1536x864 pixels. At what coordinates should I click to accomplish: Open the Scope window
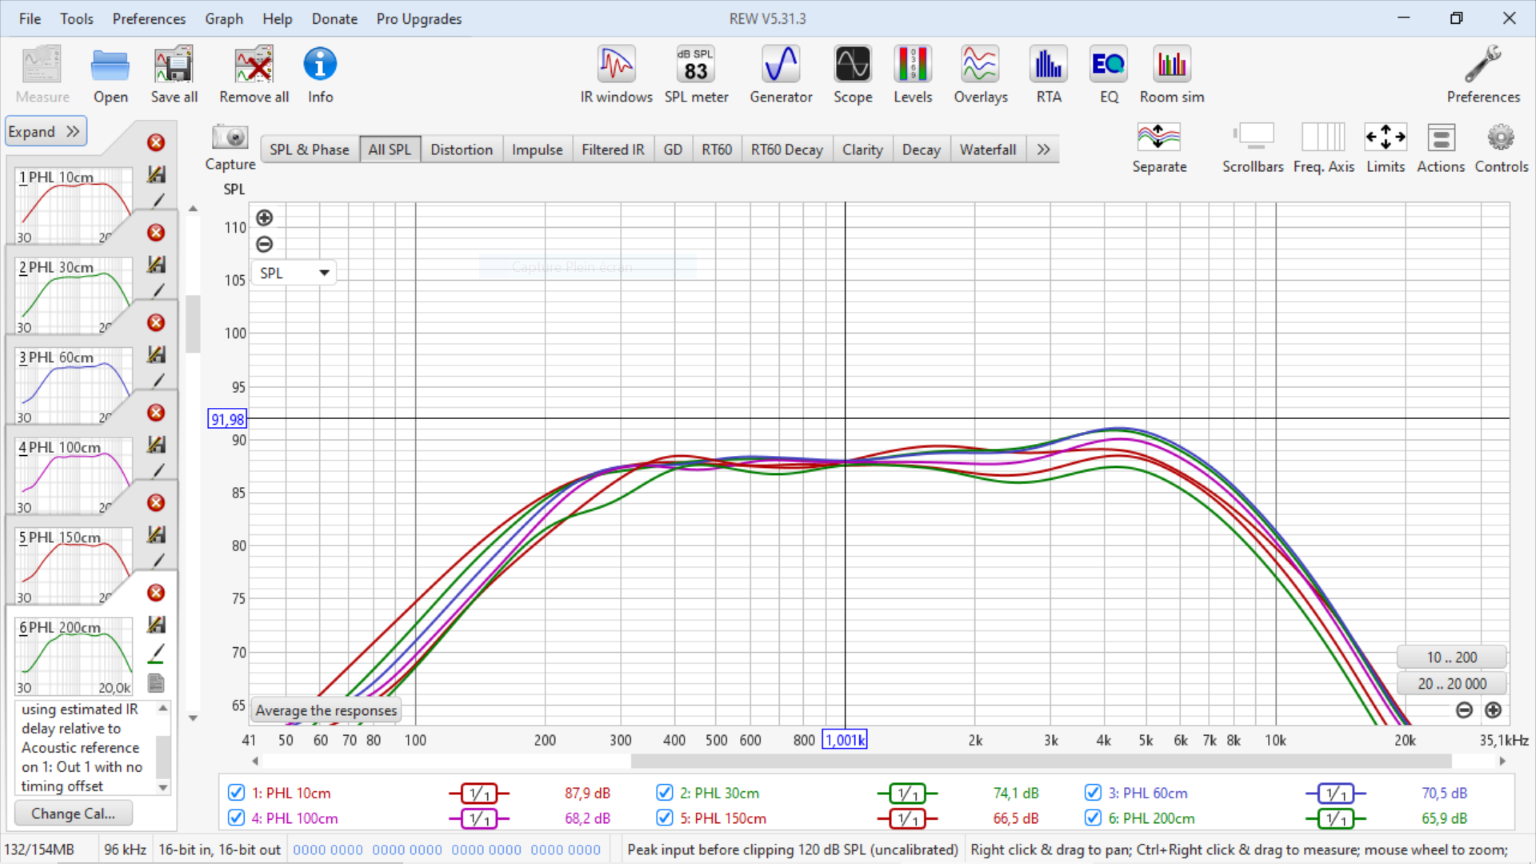point(852,75)
